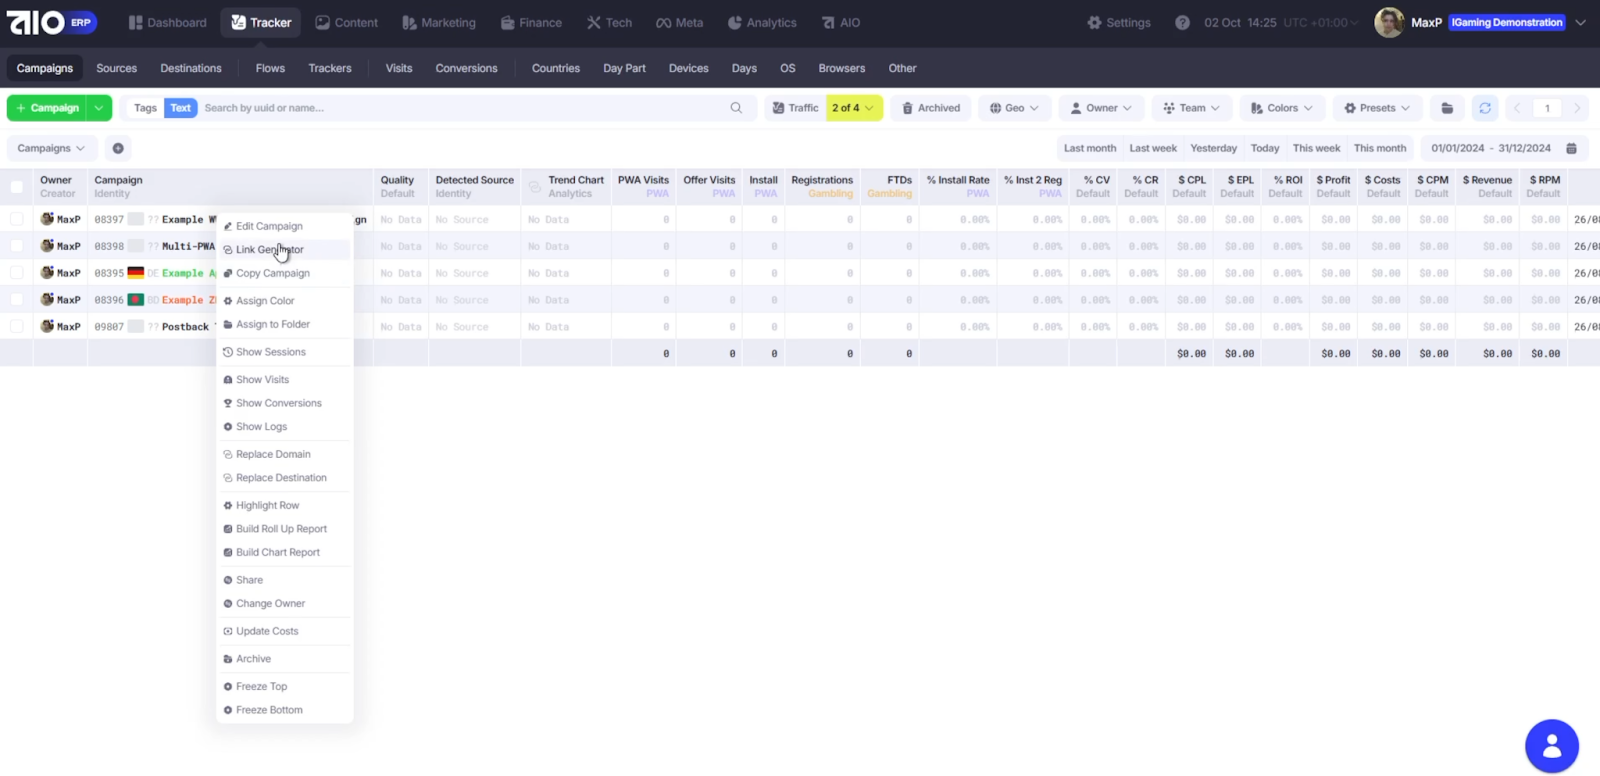Check the select-all checkbox in table header
Screen dimensions: 1600x776
(x=17, y=187)
